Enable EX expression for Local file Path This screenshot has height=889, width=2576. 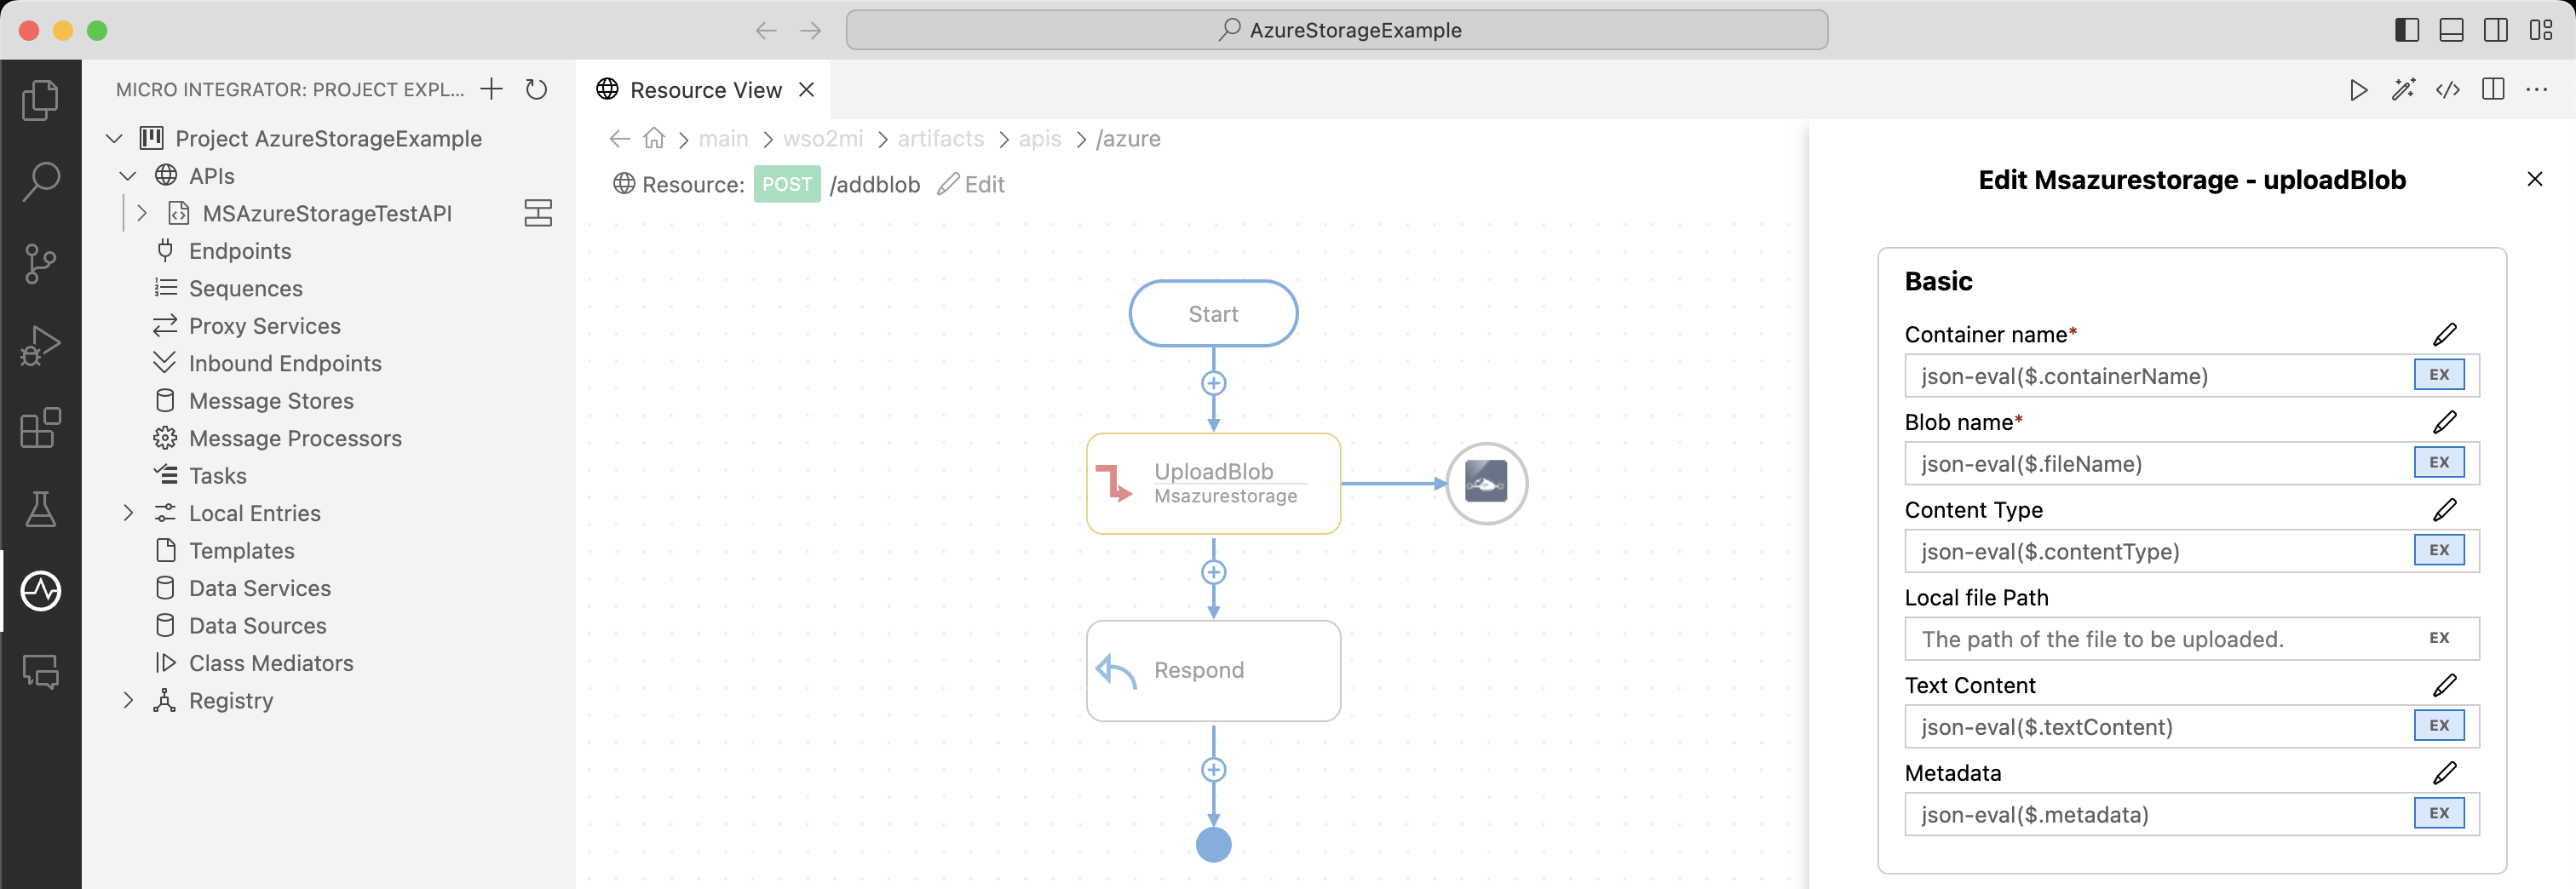pyautogui.click(x=2439, y=638)
